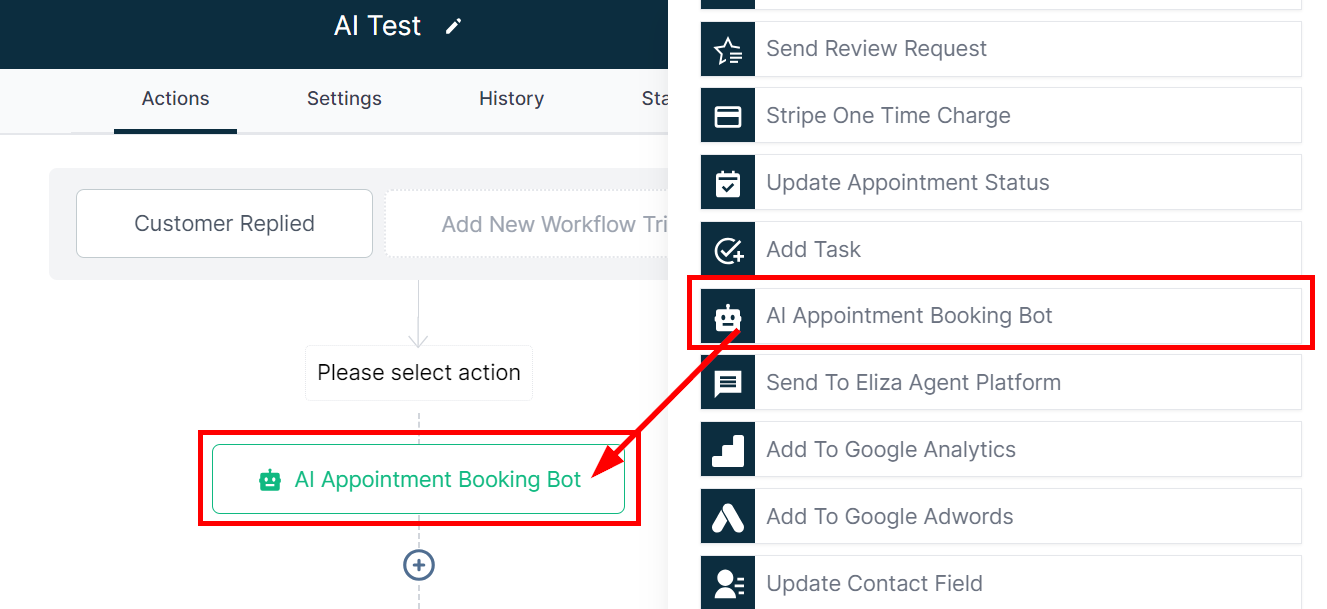This screenshot has height=609, width=1327.
Task: Switch to the Settings tab
Action: coord(344,99)
